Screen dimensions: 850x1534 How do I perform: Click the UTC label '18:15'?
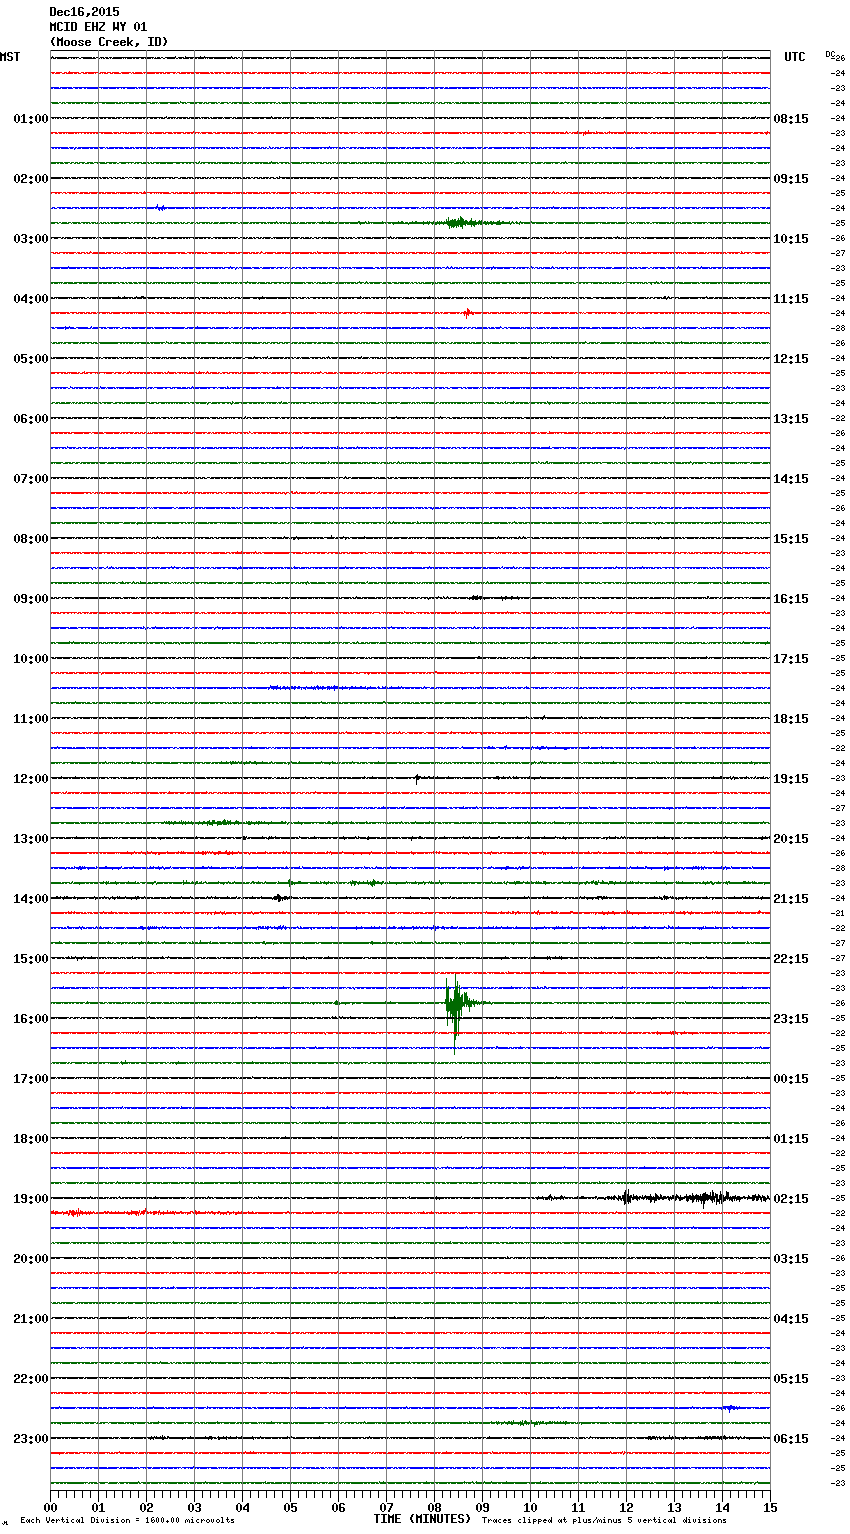[x=791, y=719]
